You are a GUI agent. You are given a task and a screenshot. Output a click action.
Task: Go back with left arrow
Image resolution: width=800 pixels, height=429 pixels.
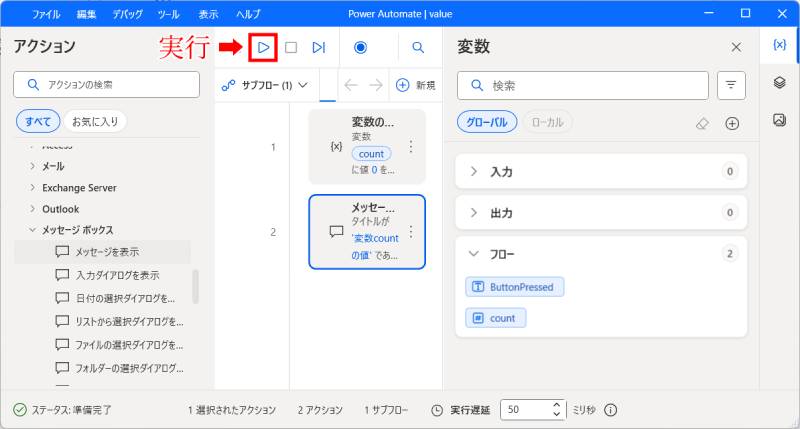coord(351,85)
